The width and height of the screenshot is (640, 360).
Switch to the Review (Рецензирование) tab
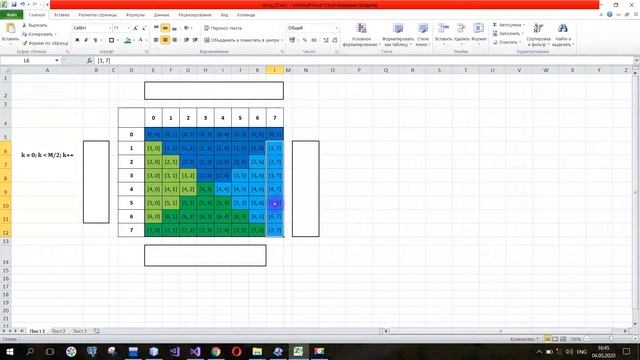(x=195, y=15)
